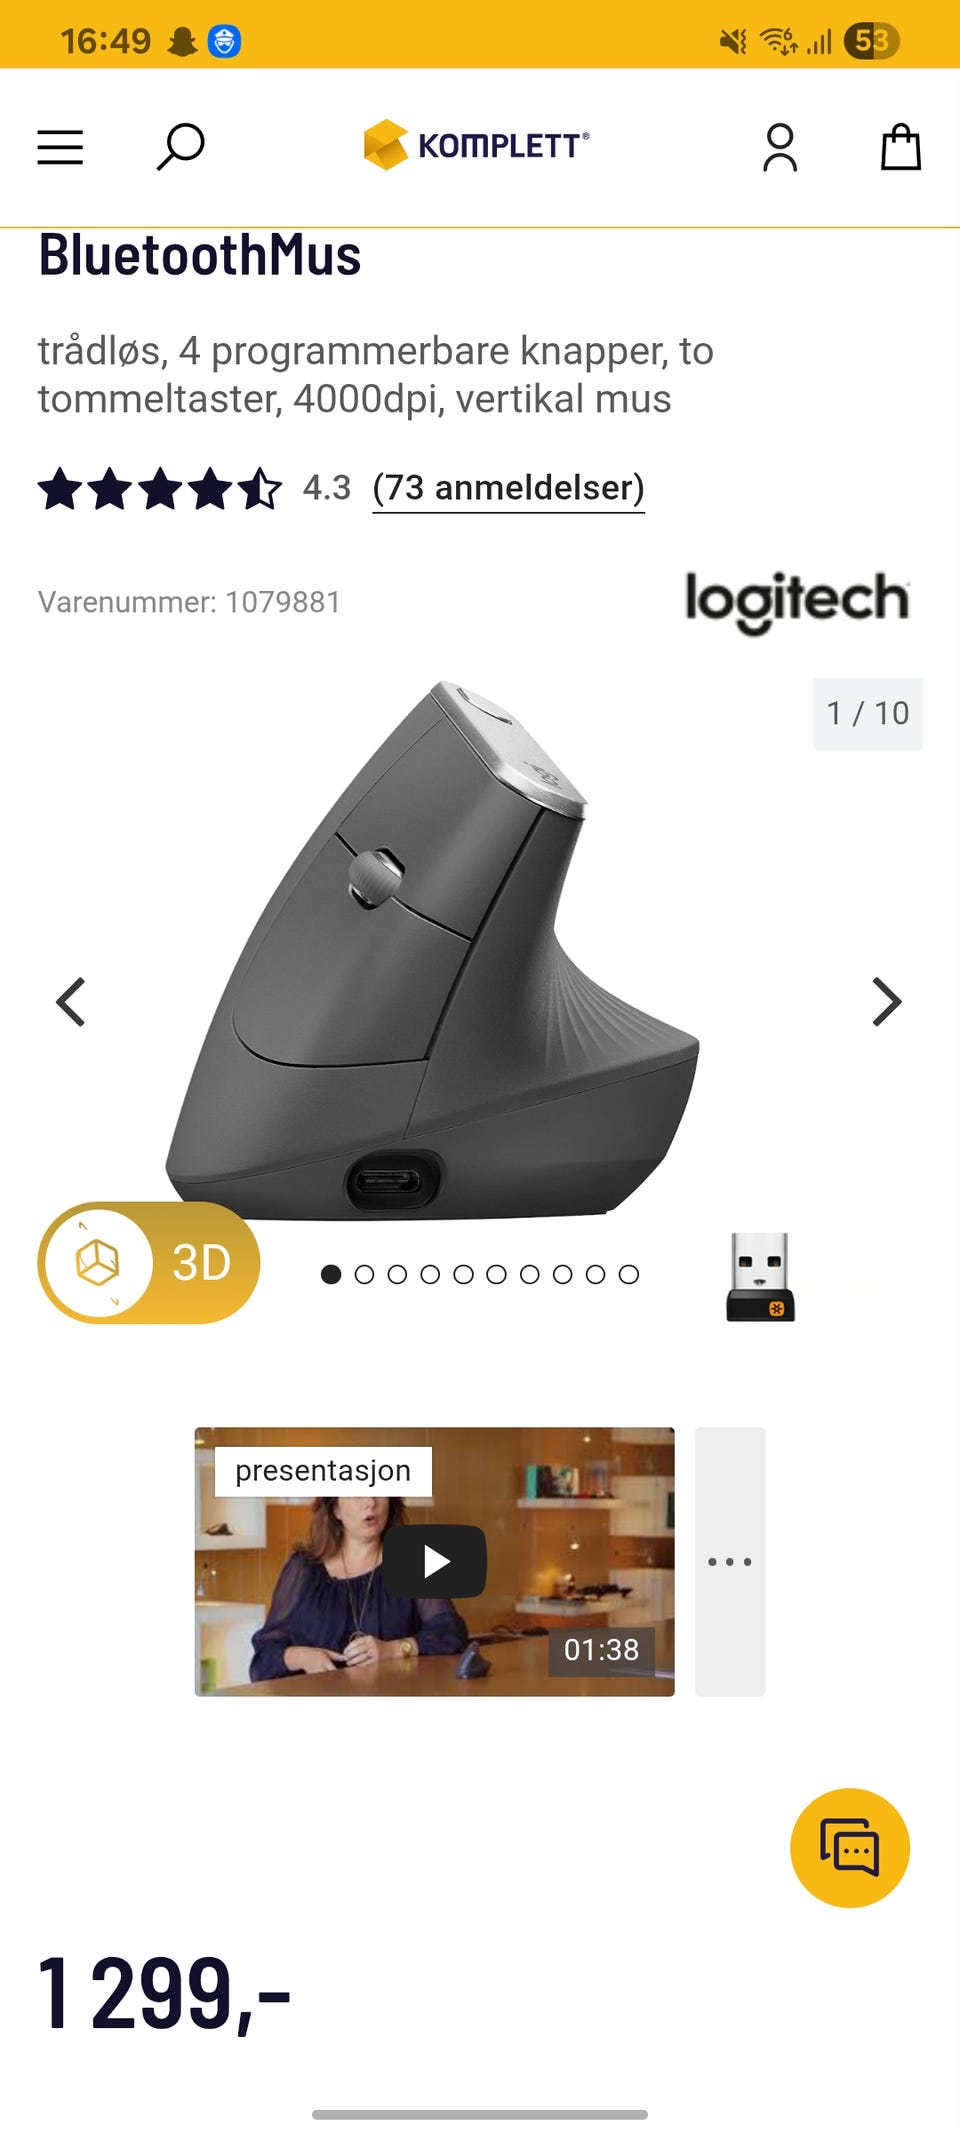960x2133 pixels.
Task: Tap the main vertical mouse image
Action: tap(432, 950)
